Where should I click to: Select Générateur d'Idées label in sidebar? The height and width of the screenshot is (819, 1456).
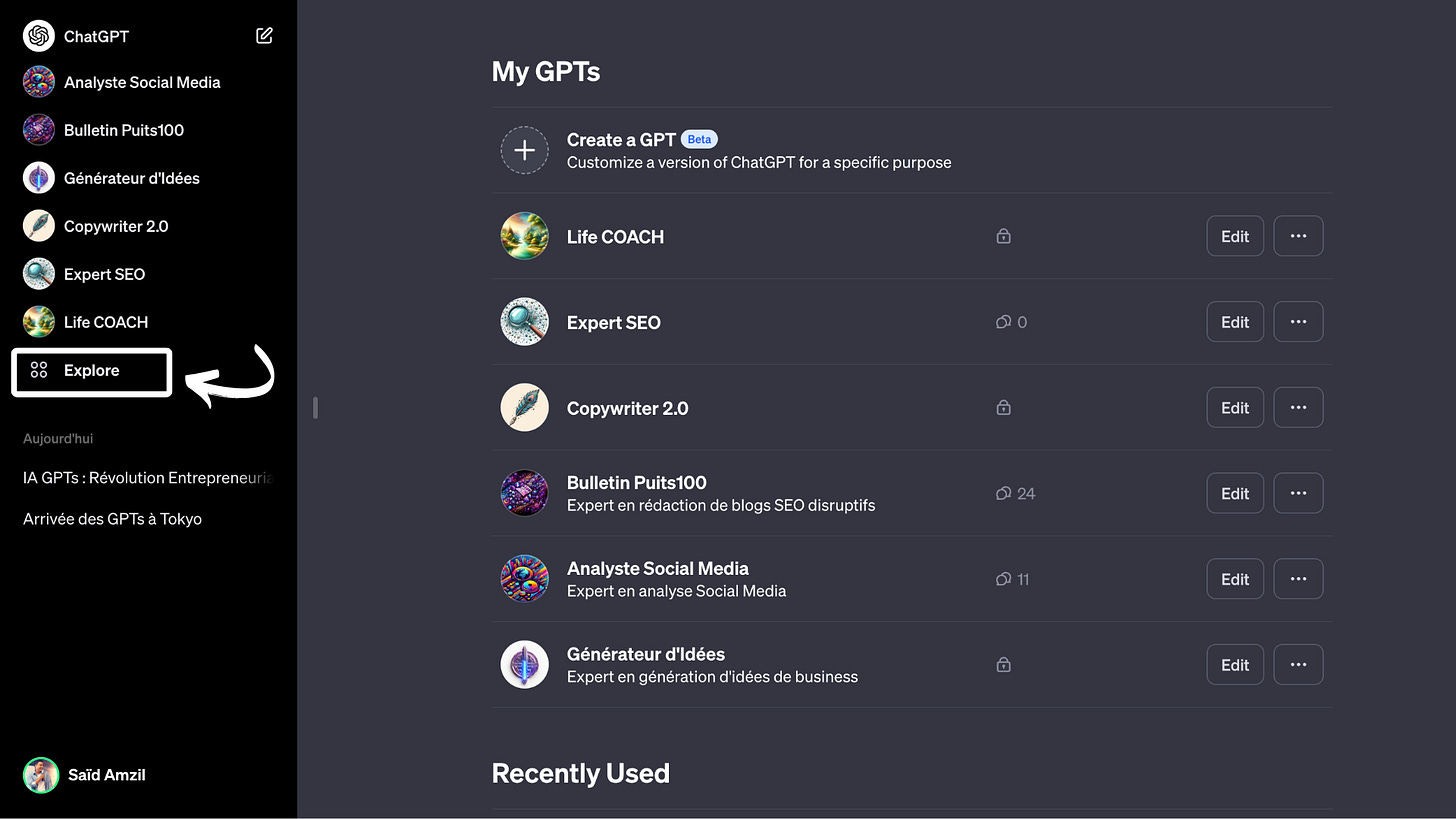pyautogui.click(x=132, y=178)
